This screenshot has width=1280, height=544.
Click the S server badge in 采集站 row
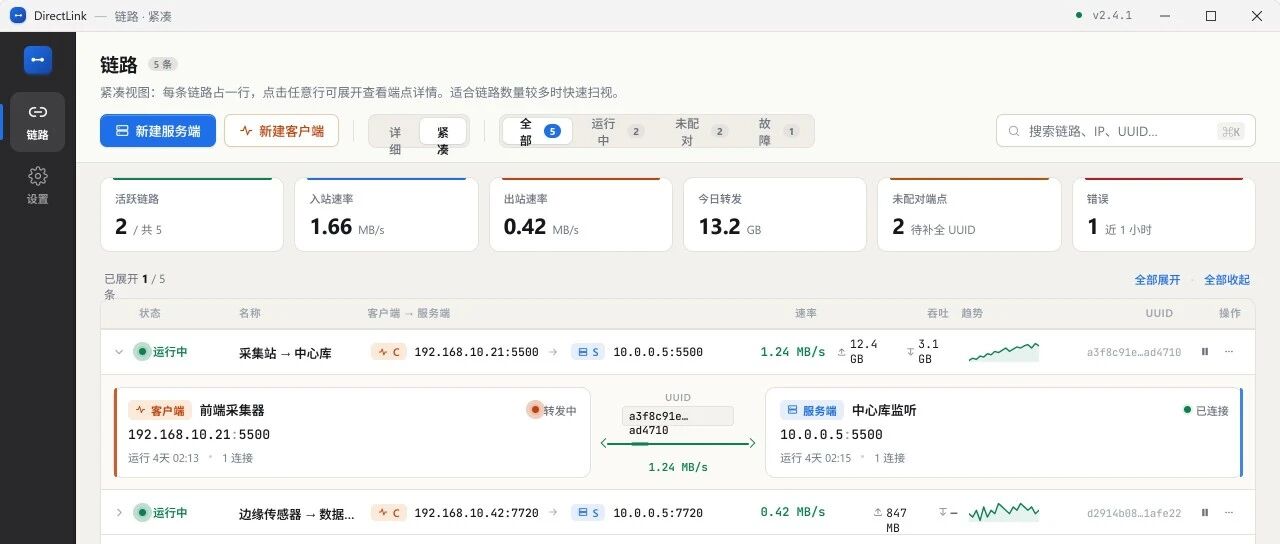[588, 352]
